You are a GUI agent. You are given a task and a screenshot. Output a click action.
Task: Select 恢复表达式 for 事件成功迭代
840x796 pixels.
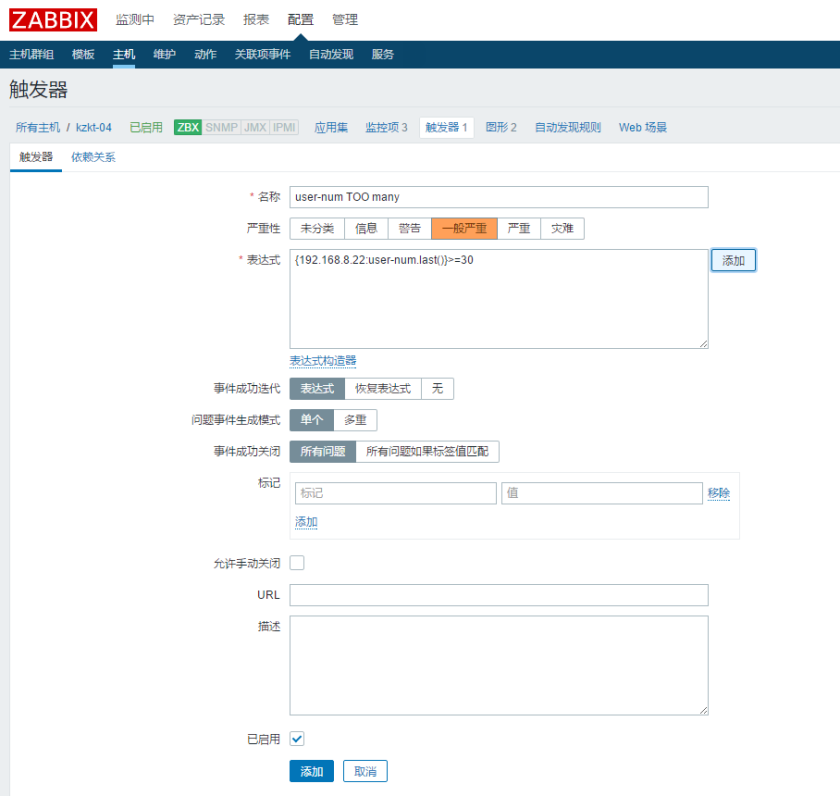pos(383,389)
